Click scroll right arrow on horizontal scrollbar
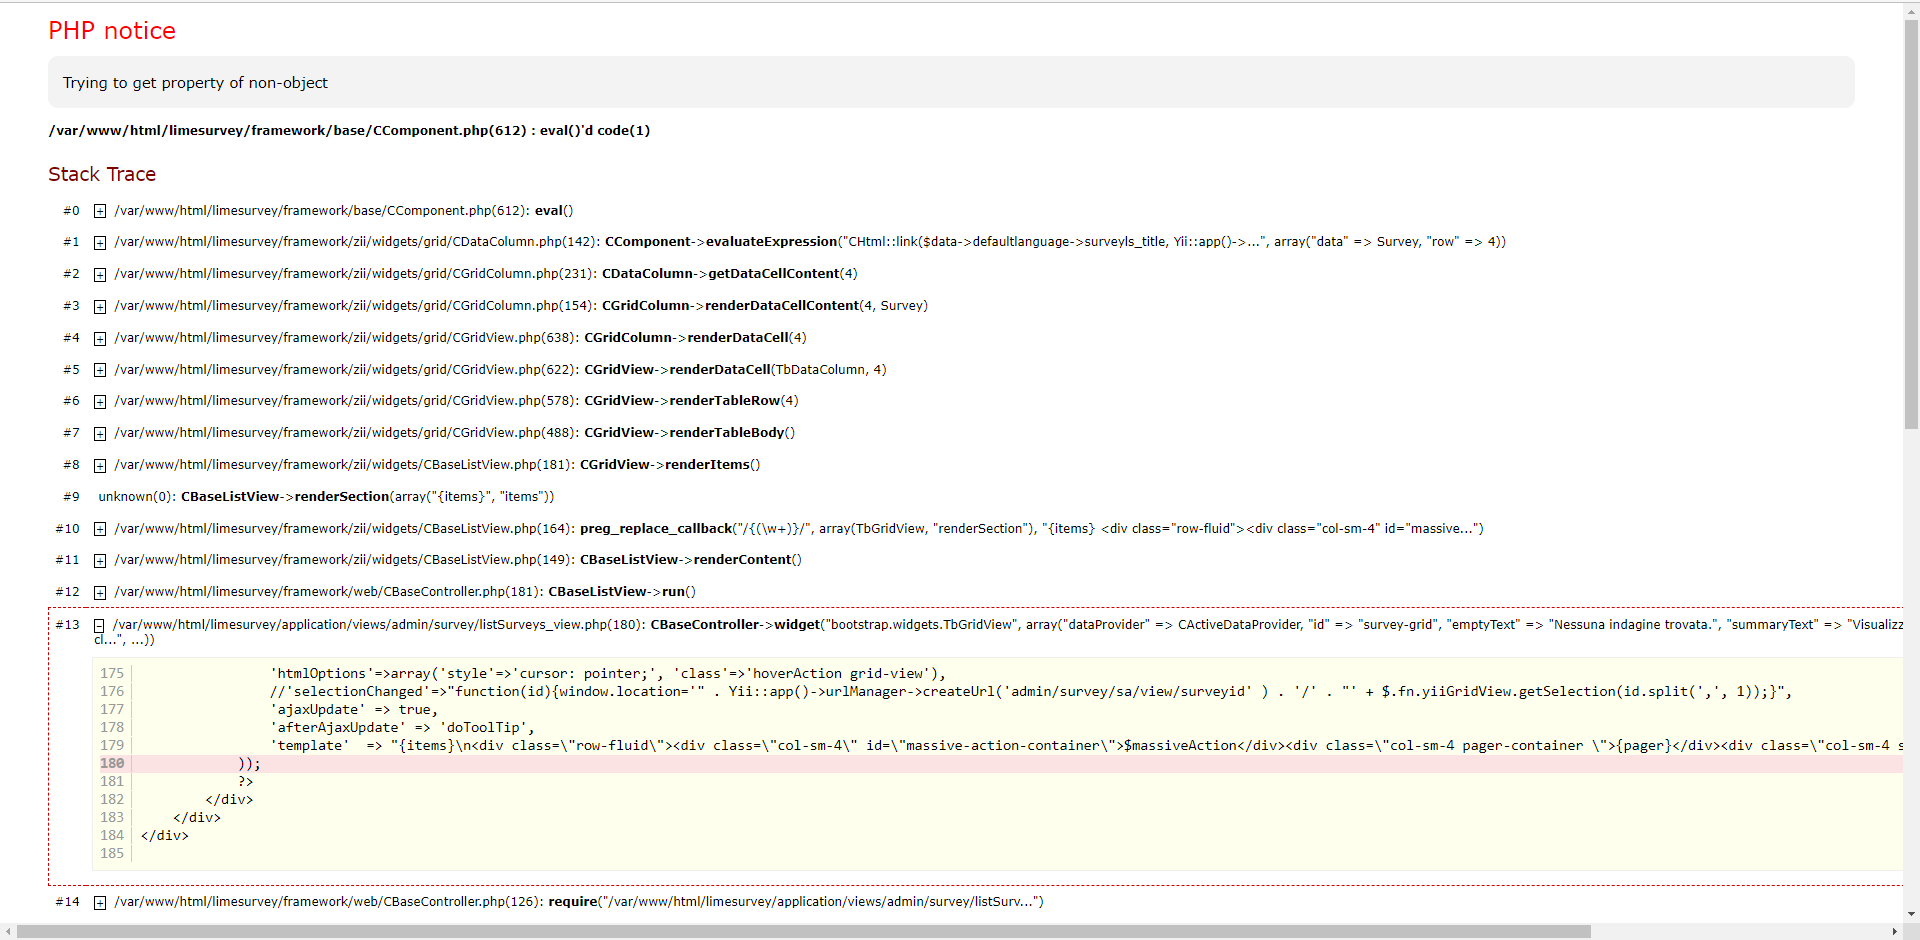1920x940 pixels. pyautogui.click(x=1894, y=931)
